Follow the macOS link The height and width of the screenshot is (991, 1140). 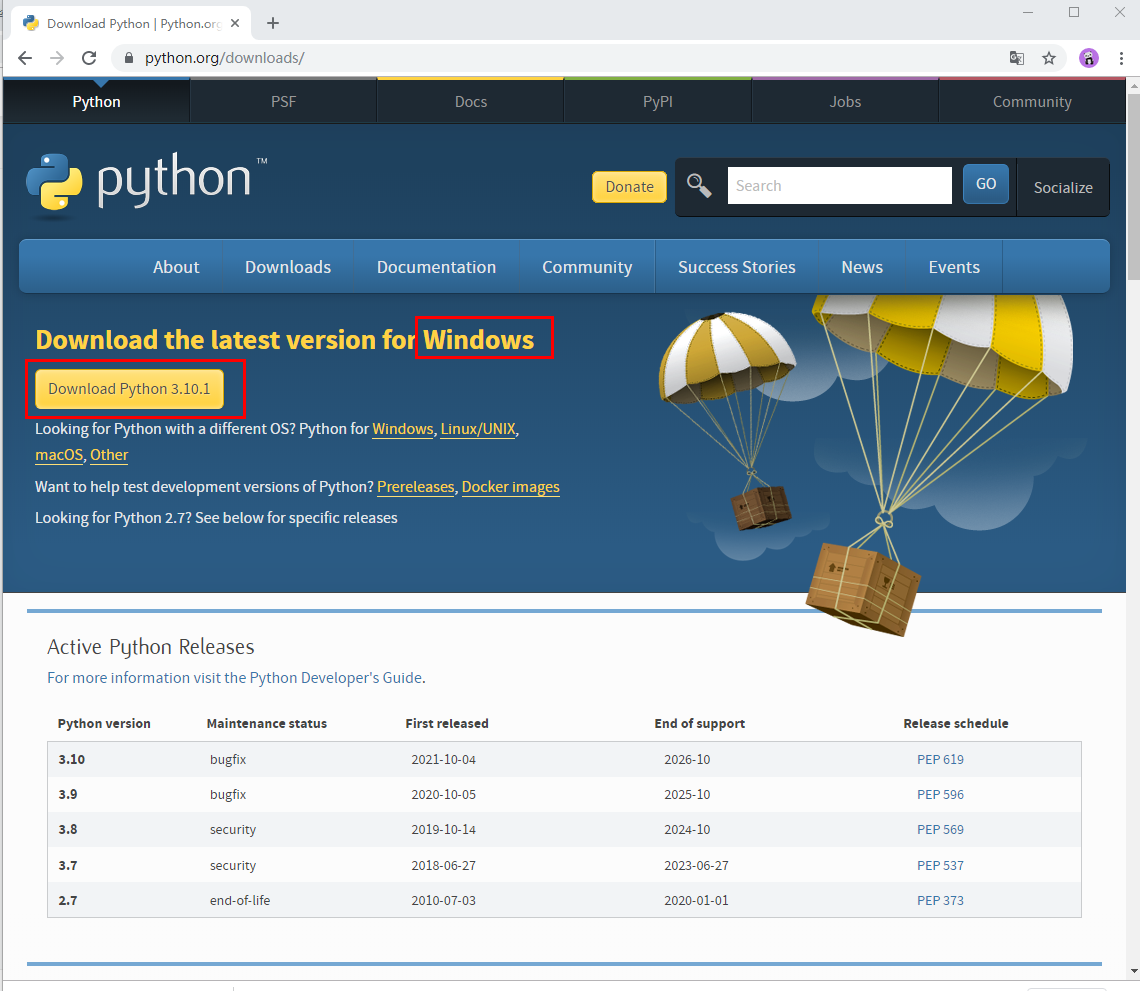[x=59, y=455]
